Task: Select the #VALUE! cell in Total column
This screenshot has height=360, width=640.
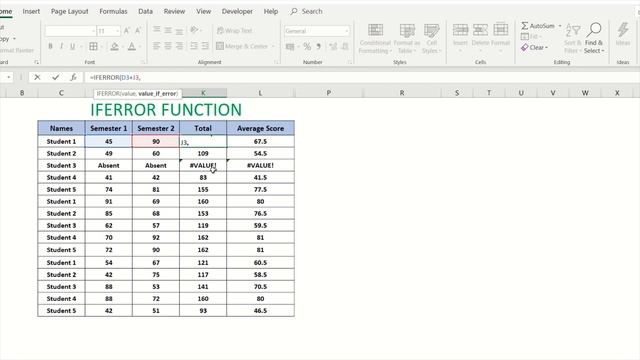Action: point(203,165)
